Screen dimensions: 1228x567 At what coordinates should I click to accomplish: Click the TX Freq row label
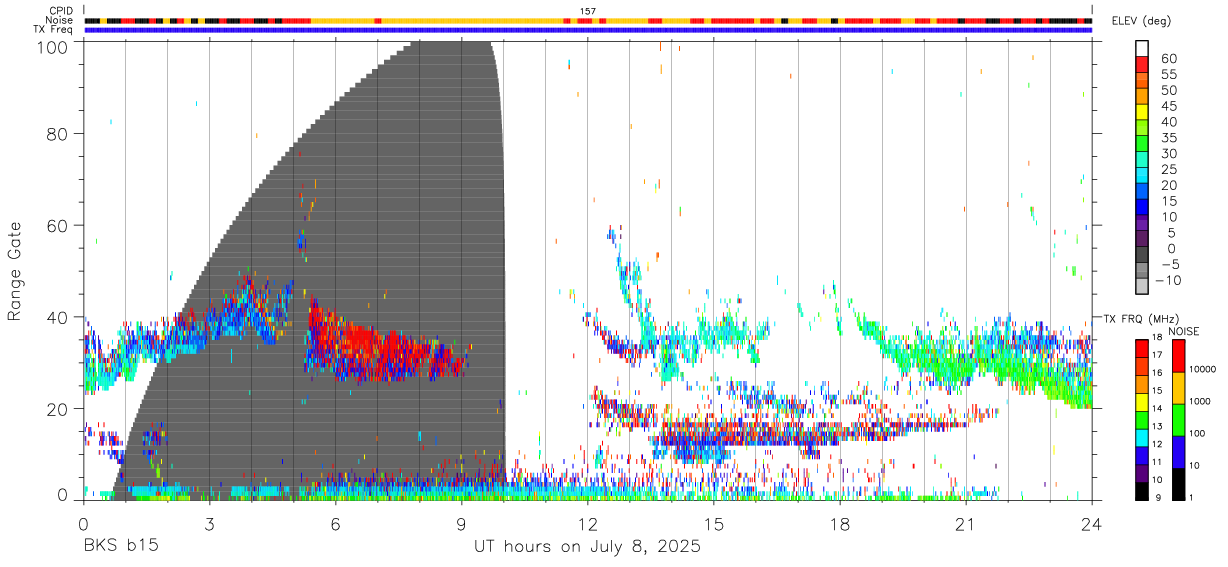[54, 30]
